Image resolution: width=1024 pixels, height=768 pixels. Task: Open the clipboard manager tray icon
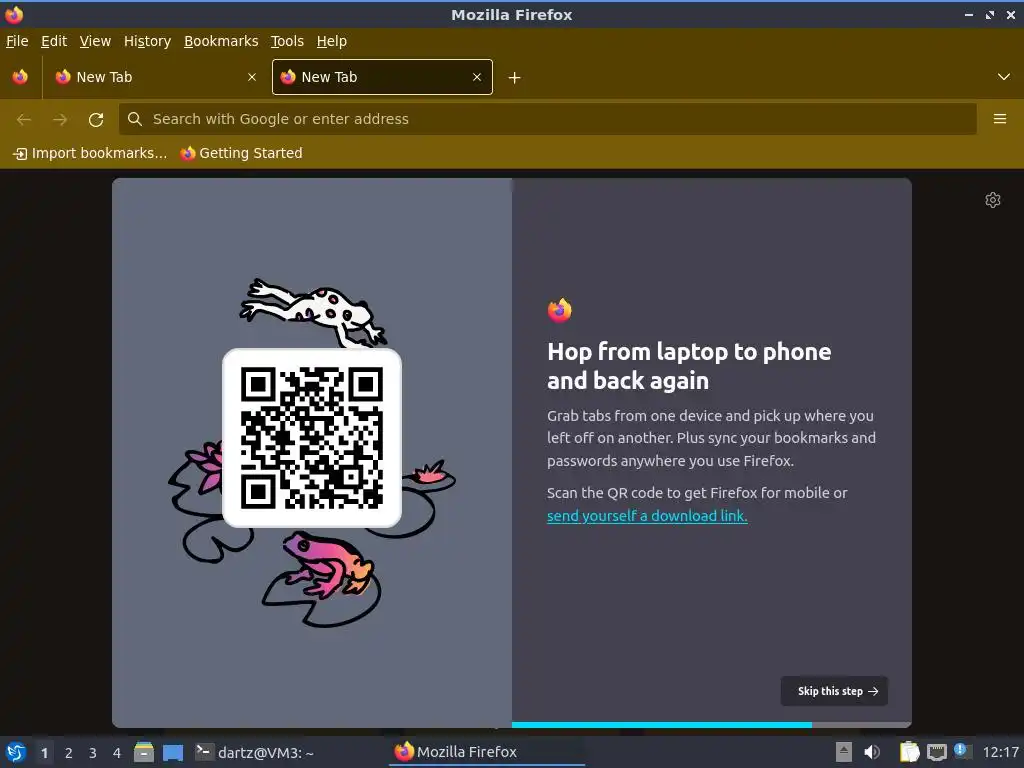[909, 752]
